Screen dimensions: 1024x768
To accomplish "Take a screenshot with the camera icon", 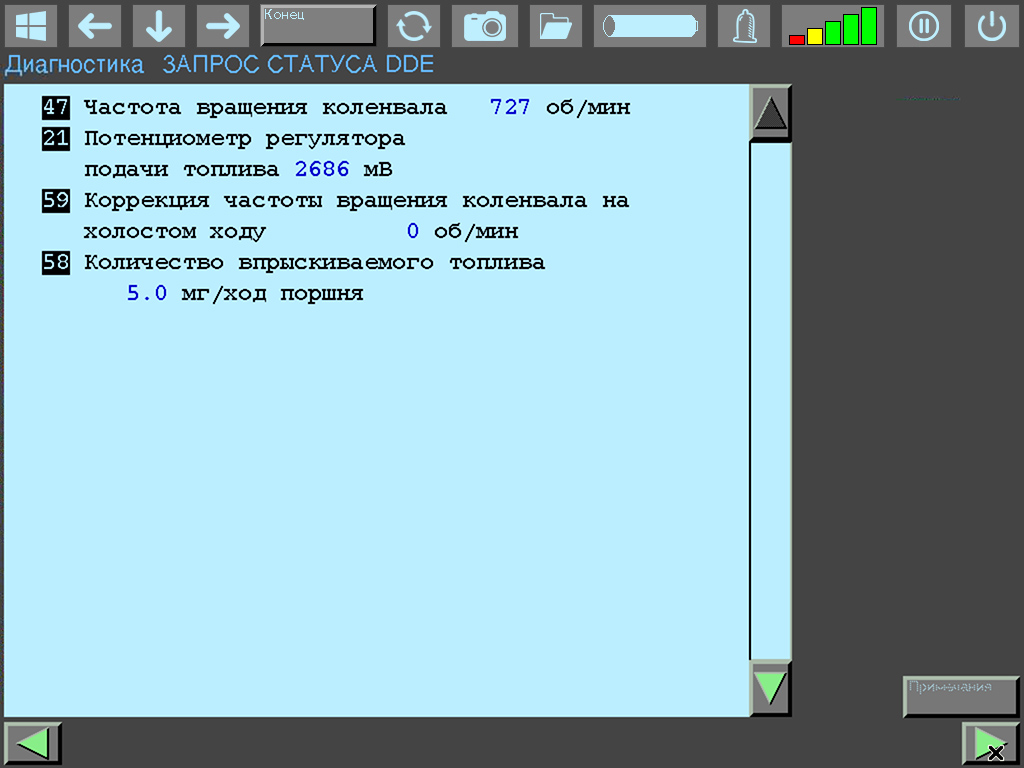I will (485, 26).
